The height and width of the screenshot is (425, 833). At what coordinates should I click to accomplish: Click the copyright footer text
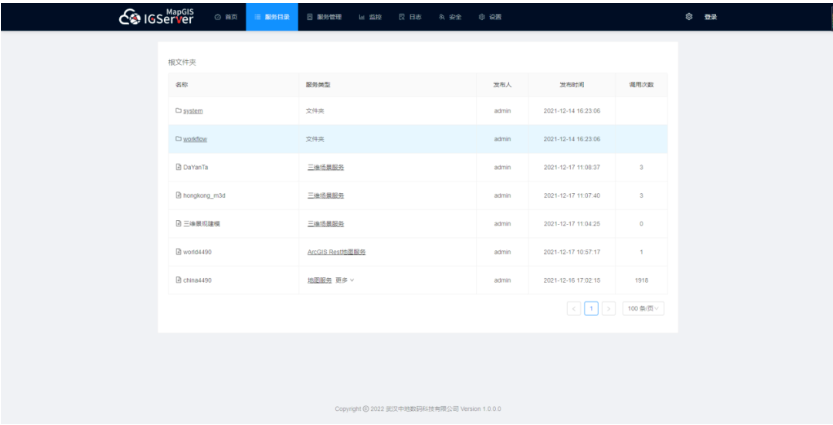[418, 409]
